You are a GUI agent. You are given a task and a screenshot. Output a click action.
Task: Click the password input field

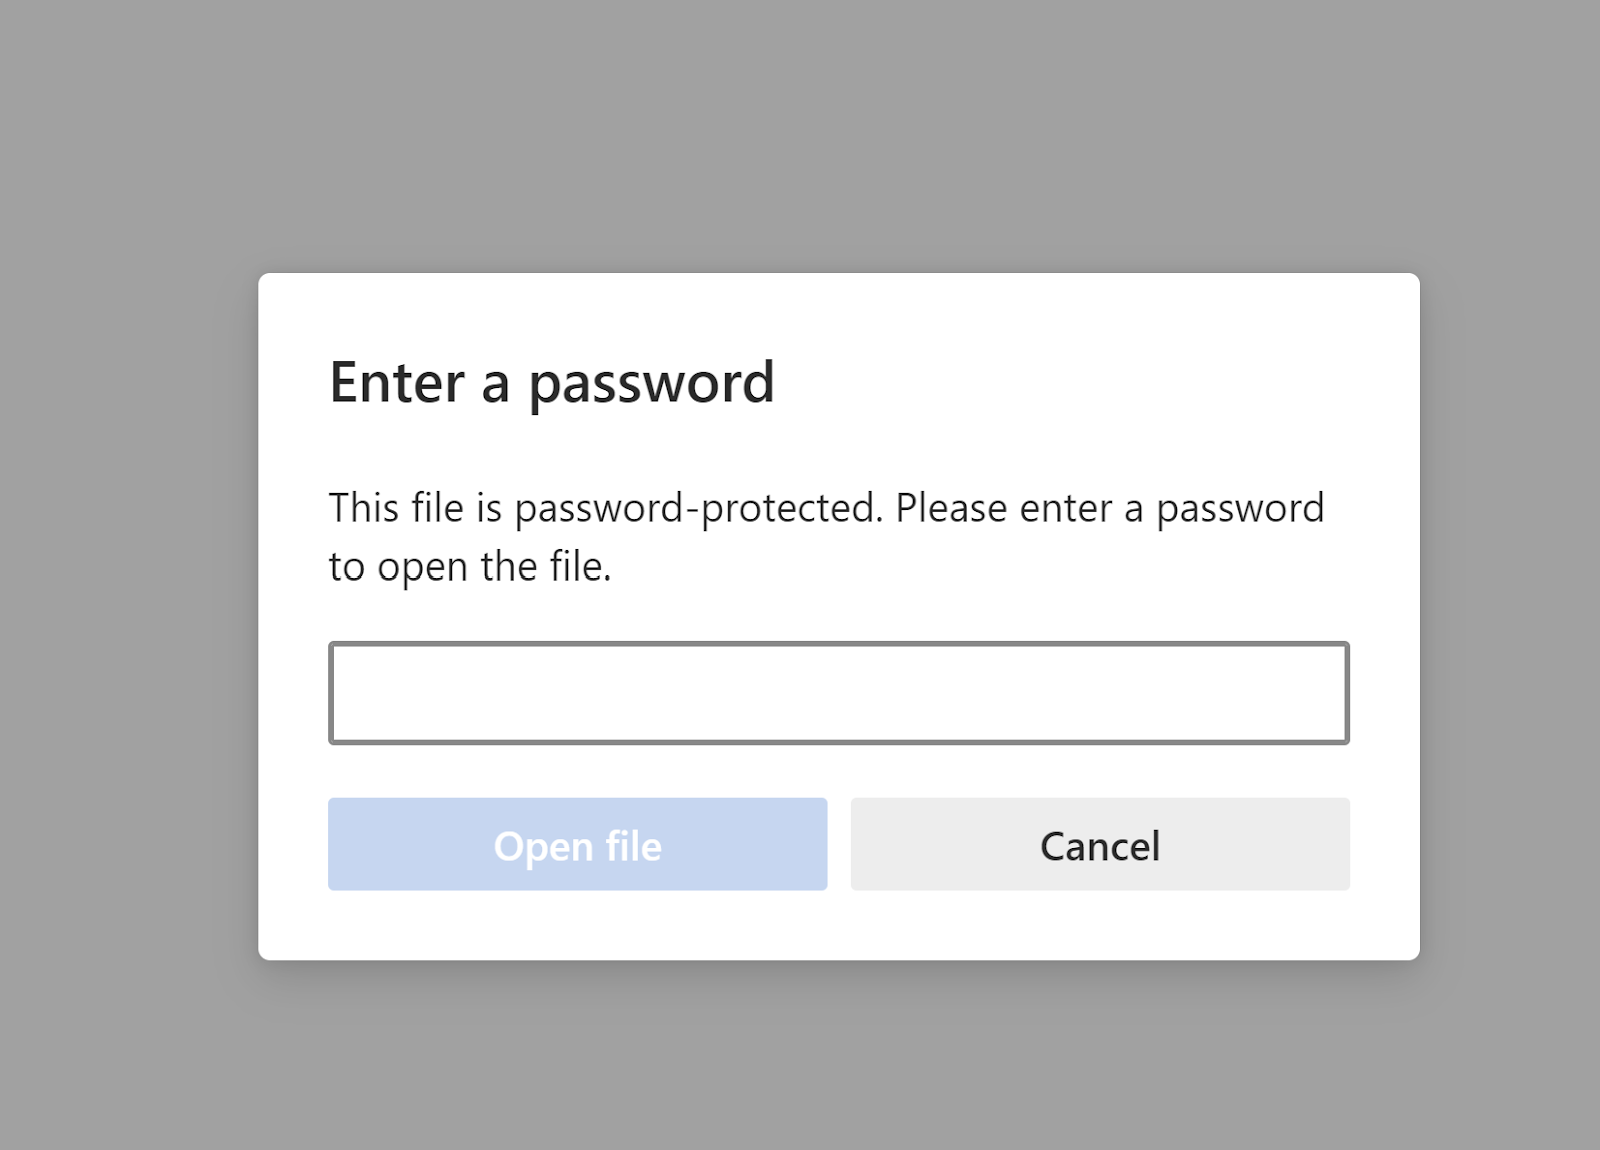coord(838,693)
